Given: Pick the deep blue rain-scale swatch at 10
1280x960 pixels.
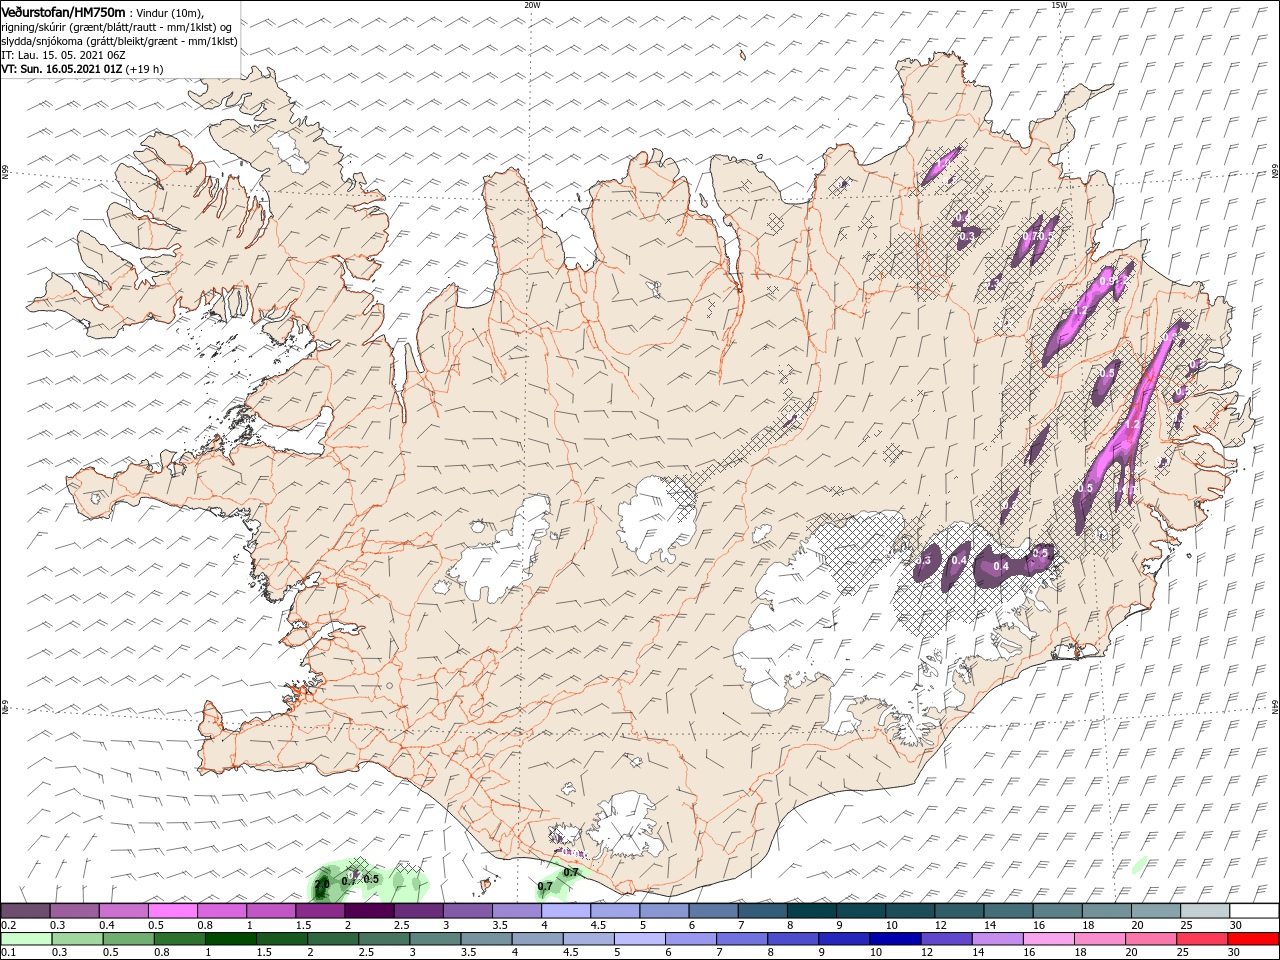Looking at the screenshot, I should click(x=894, y=939).
